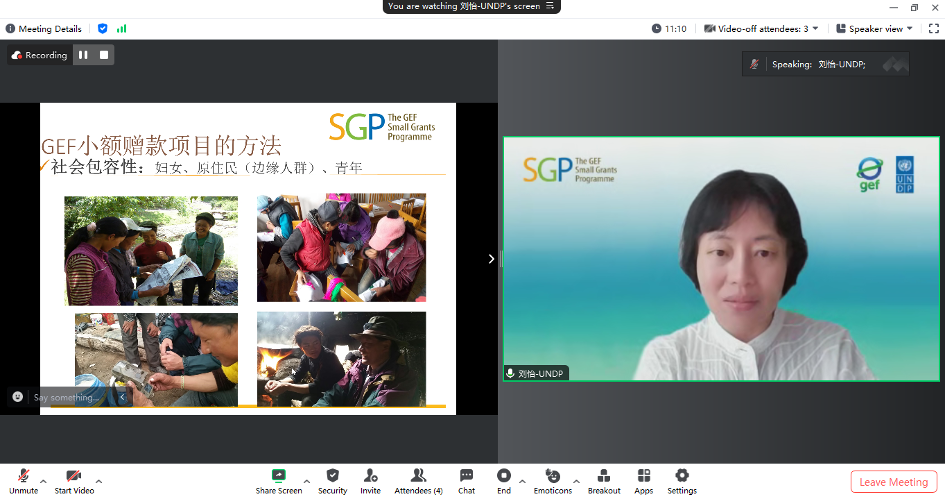Open the Chat panel
Viewport: 945px width, 499px height.
coord(466,480)
